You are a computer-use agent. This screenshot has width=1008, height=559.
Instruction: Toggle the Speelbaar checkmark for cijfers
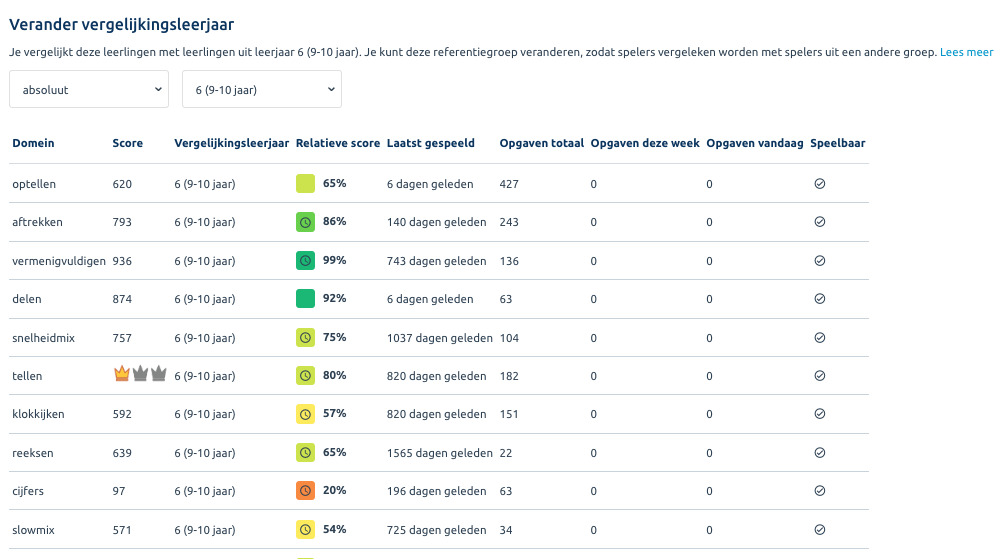(820, 491)
